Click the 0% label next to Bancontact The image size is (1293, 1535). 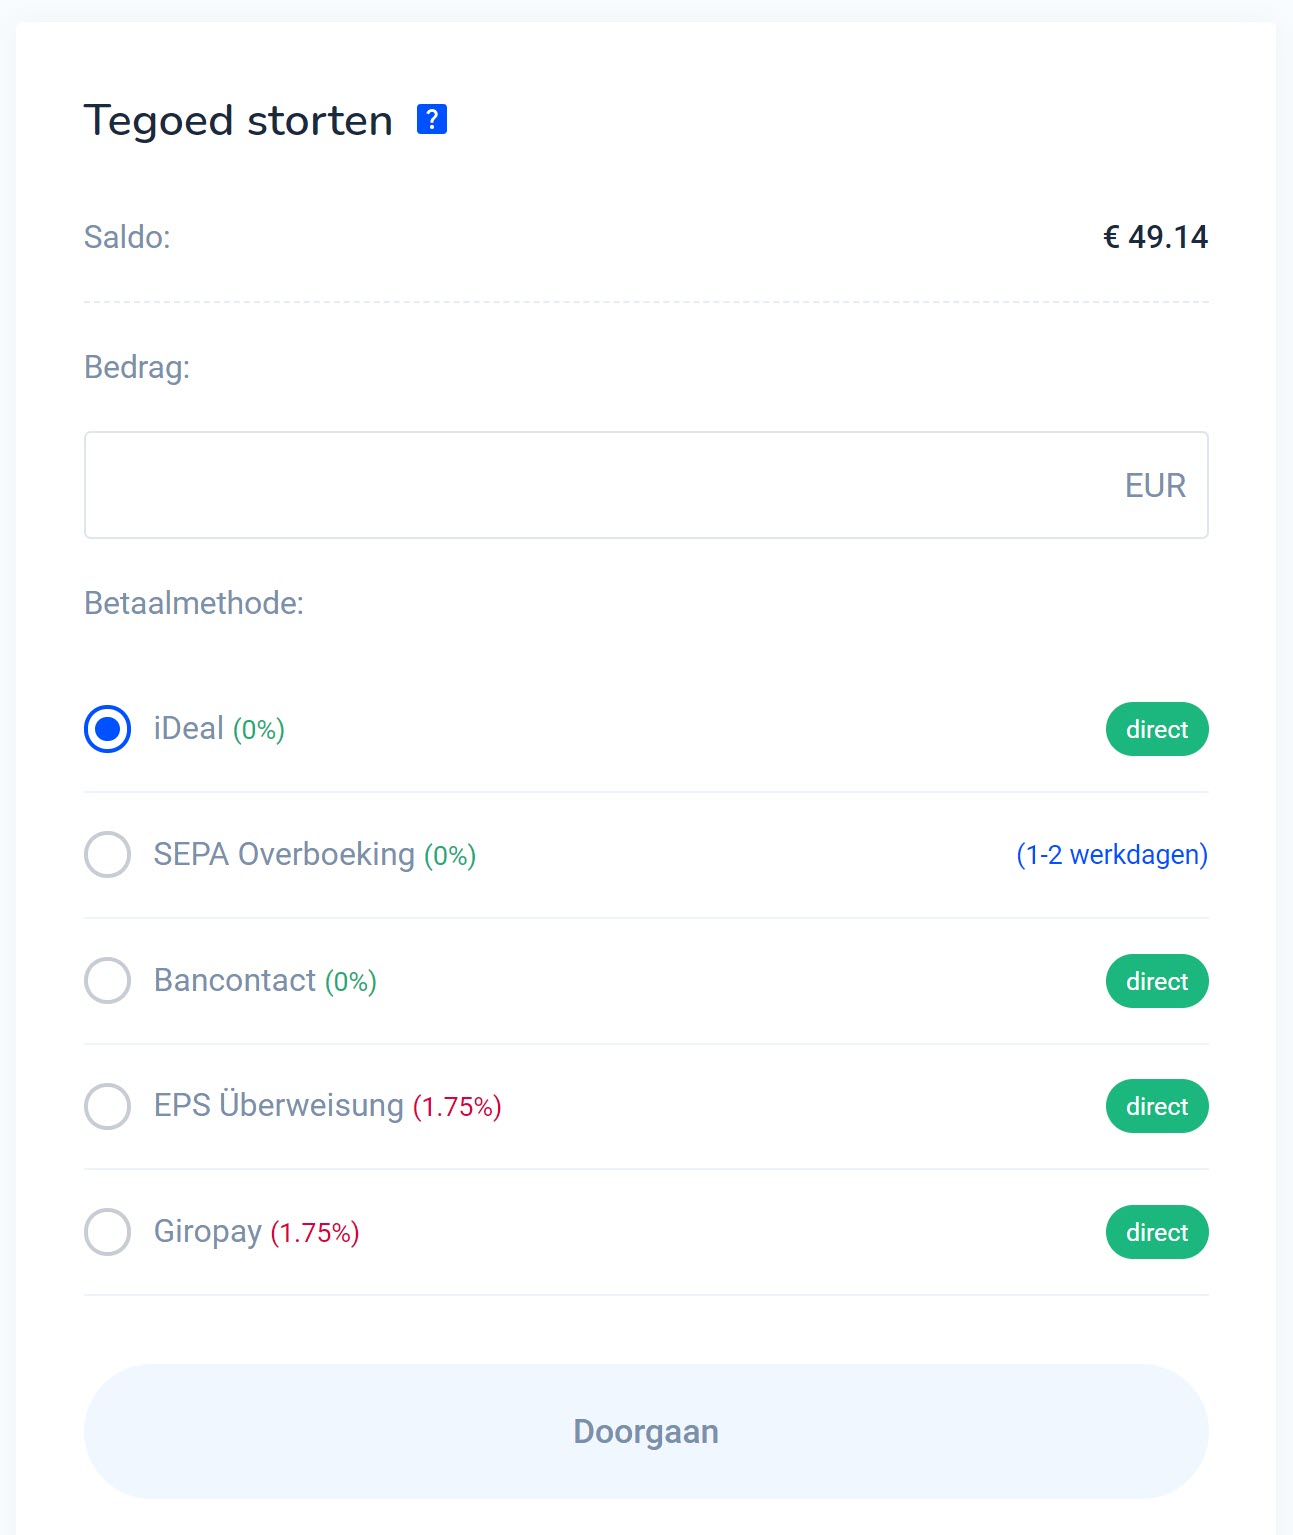click(x=348, y=982)
